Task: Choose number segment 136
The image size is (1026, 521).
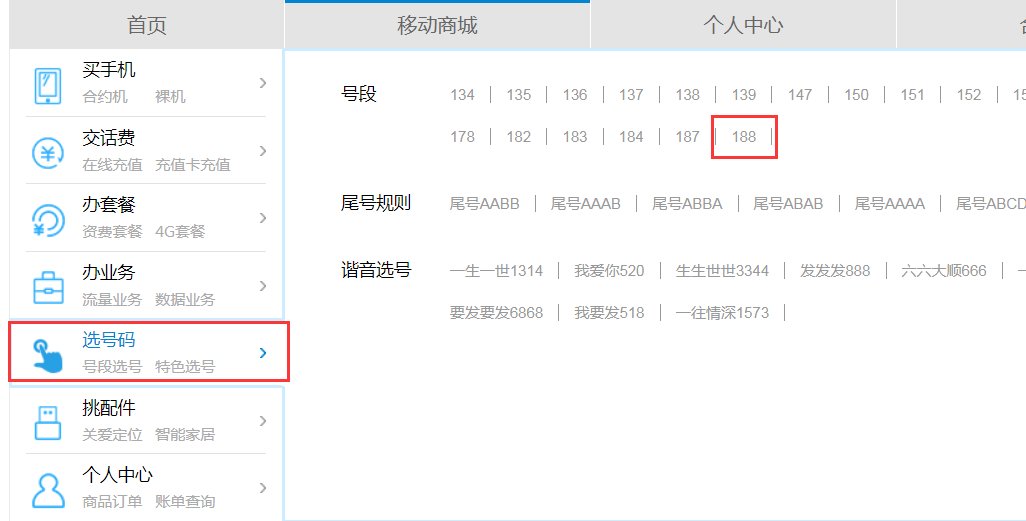Action: tap(575, 95)
